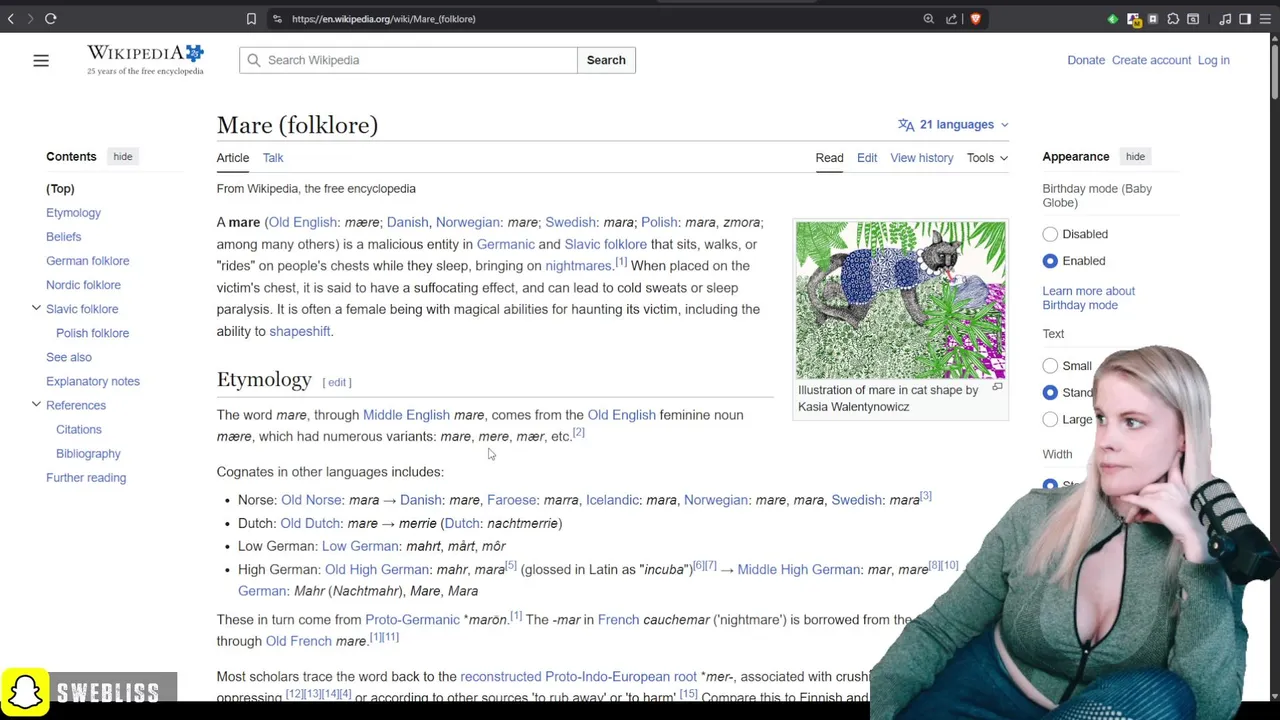The width and height of the screenshot is (1280, 720).
Task: Bookmark this page using the bookmark icon
Action: (x=251, y=18)
